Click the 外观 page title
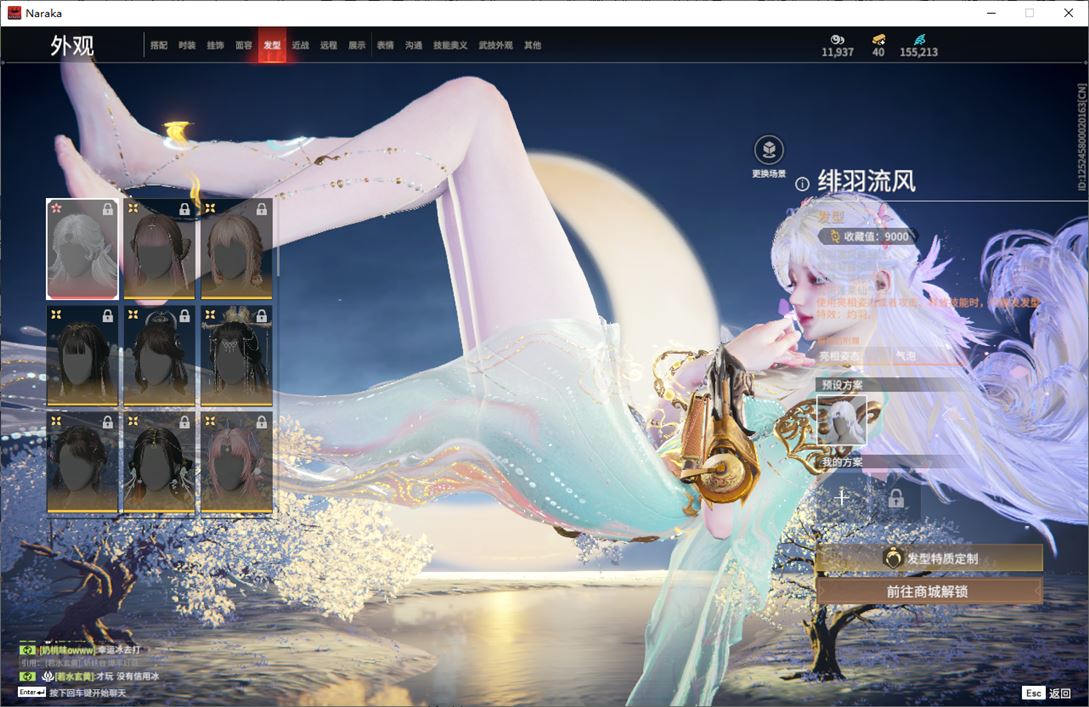The height and width of the screenshot is (707, 1089). coord(72,46)
